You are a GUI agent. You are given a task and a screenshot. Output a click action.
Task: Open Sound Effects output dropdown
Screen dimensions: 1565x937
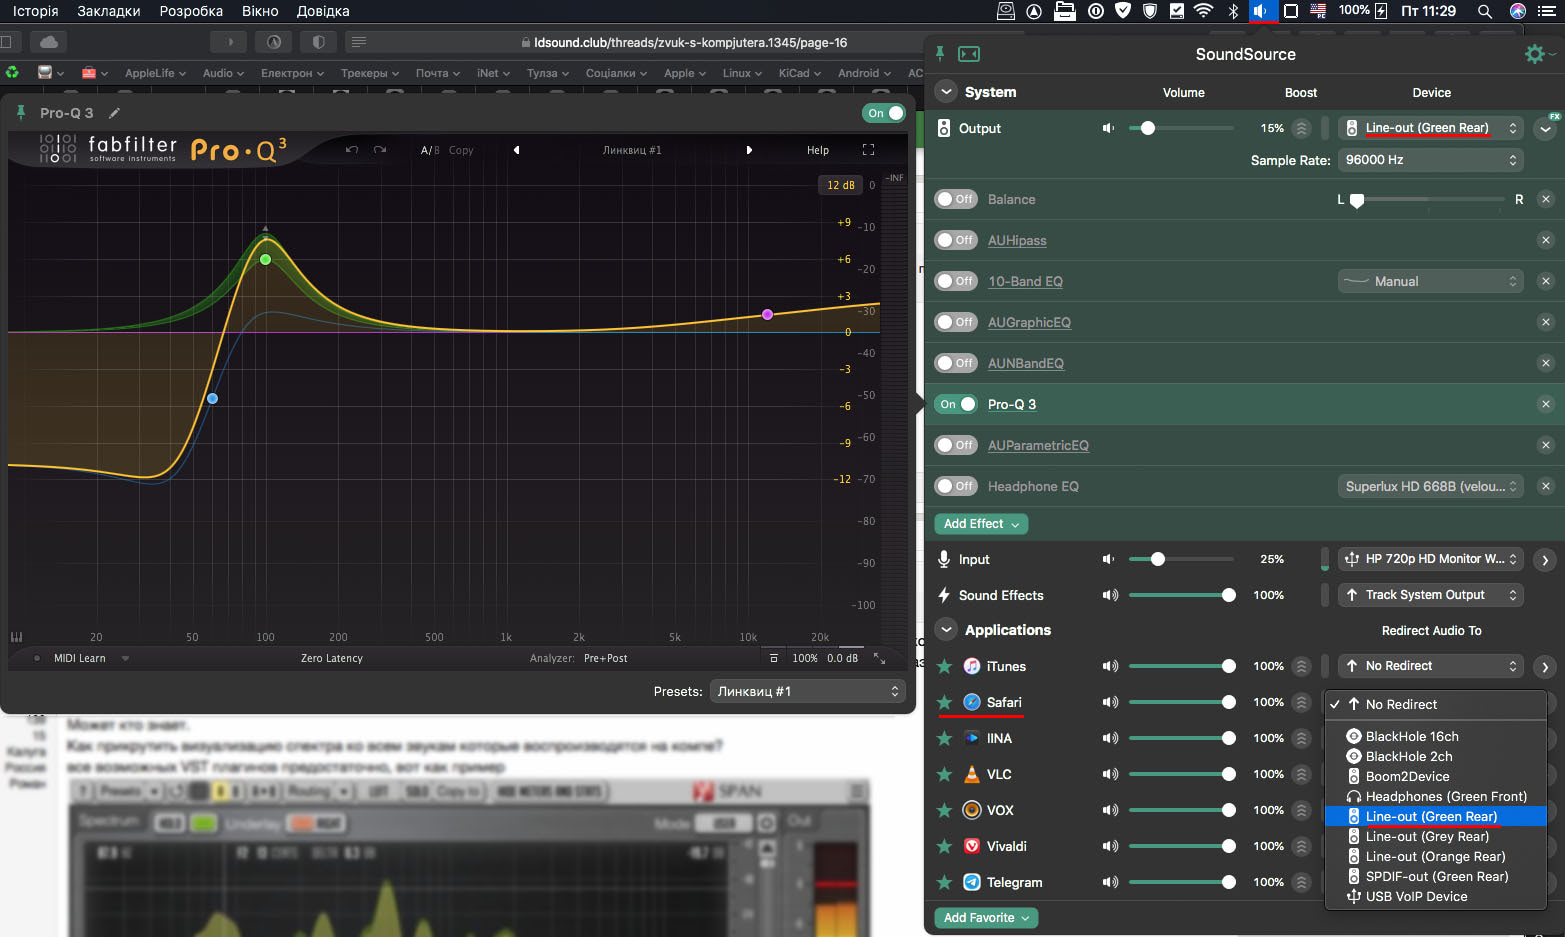(1431, 595)
